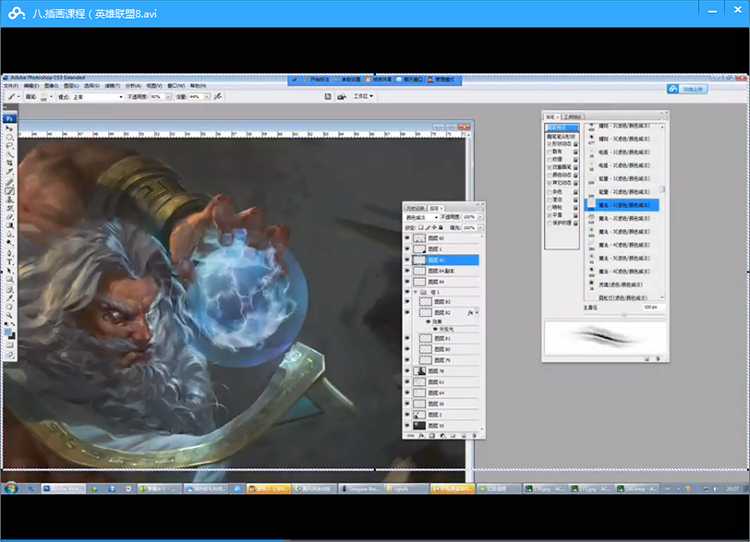
Task: Switch to the 工具预设 tab
Action: click(x=572, y=117)
